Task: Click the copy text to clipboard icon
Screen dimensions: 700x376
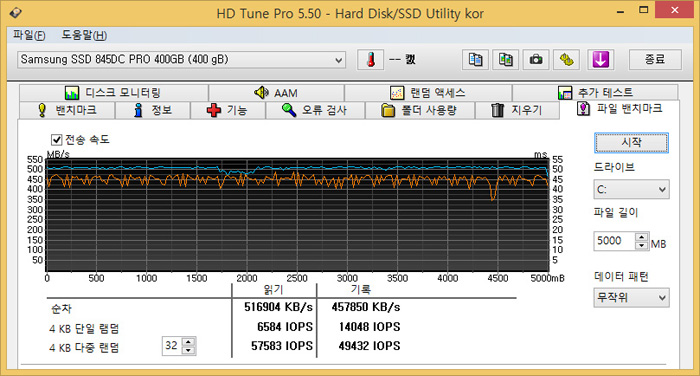Action: [x=475, y=59]
